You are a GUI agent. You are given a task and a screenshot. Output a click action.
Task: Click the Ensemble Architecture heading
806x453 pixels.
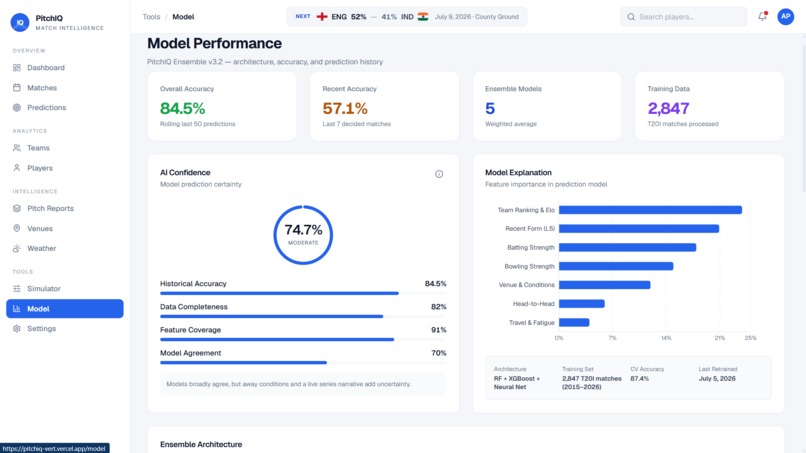pyautogui.click(x=201, y=444)
